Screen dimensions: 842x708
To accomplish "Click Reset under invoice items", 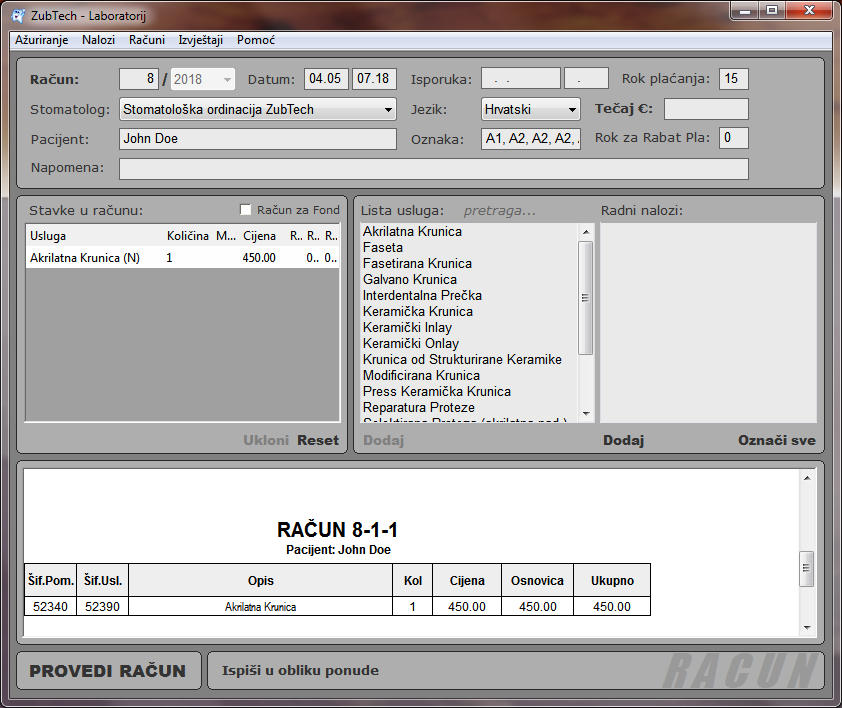I will (318, 441).
